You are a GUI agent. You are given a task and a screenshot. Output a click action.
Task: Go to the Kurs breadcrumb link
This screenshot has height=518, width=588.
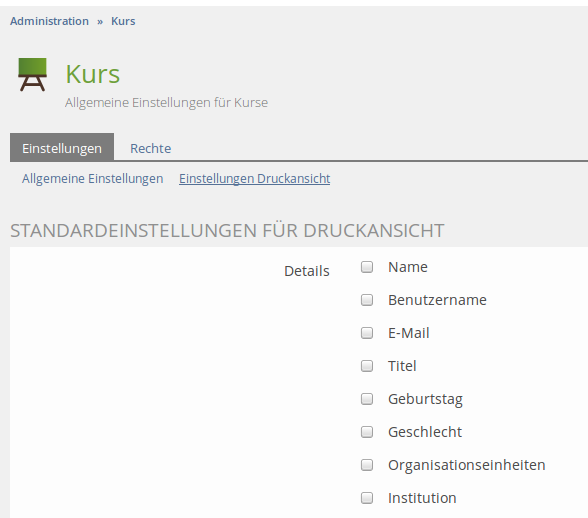coord(123,21)
